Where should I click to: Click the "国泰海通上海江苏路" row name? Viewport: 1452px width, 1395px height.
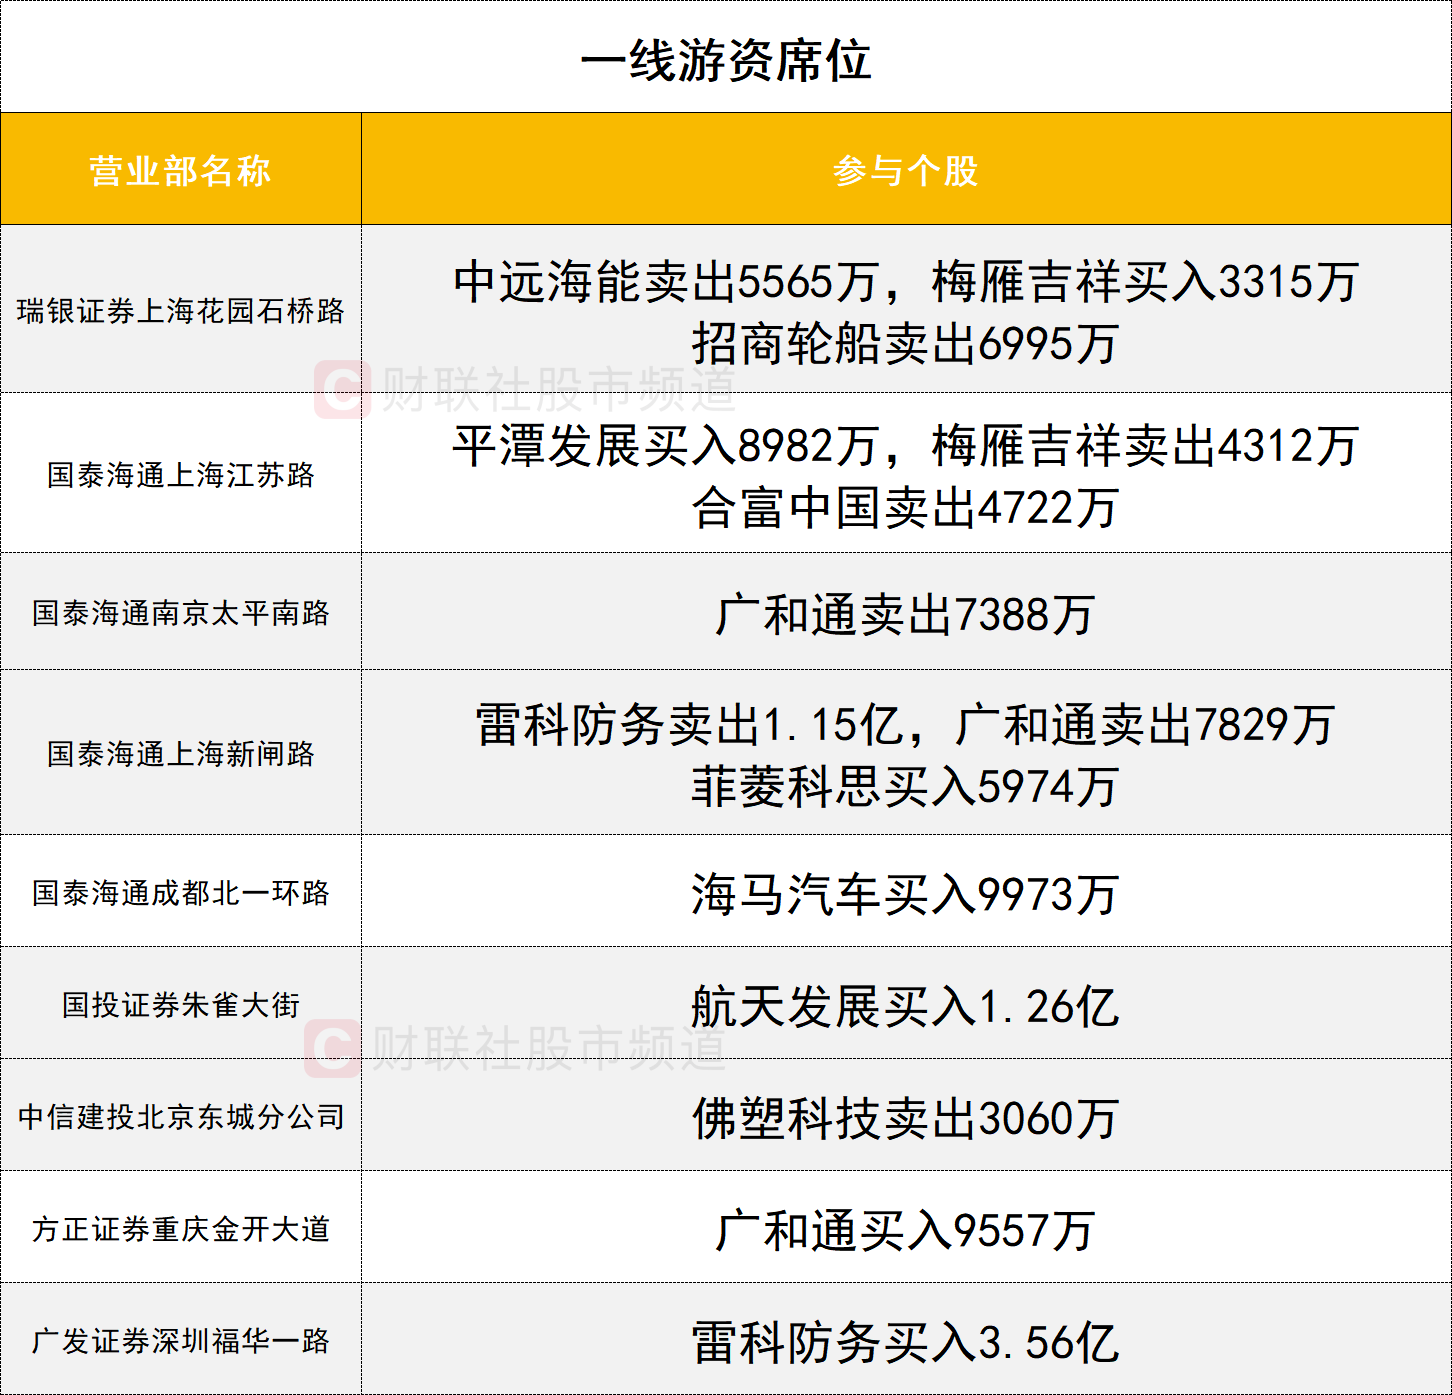[x=180, y=474]
